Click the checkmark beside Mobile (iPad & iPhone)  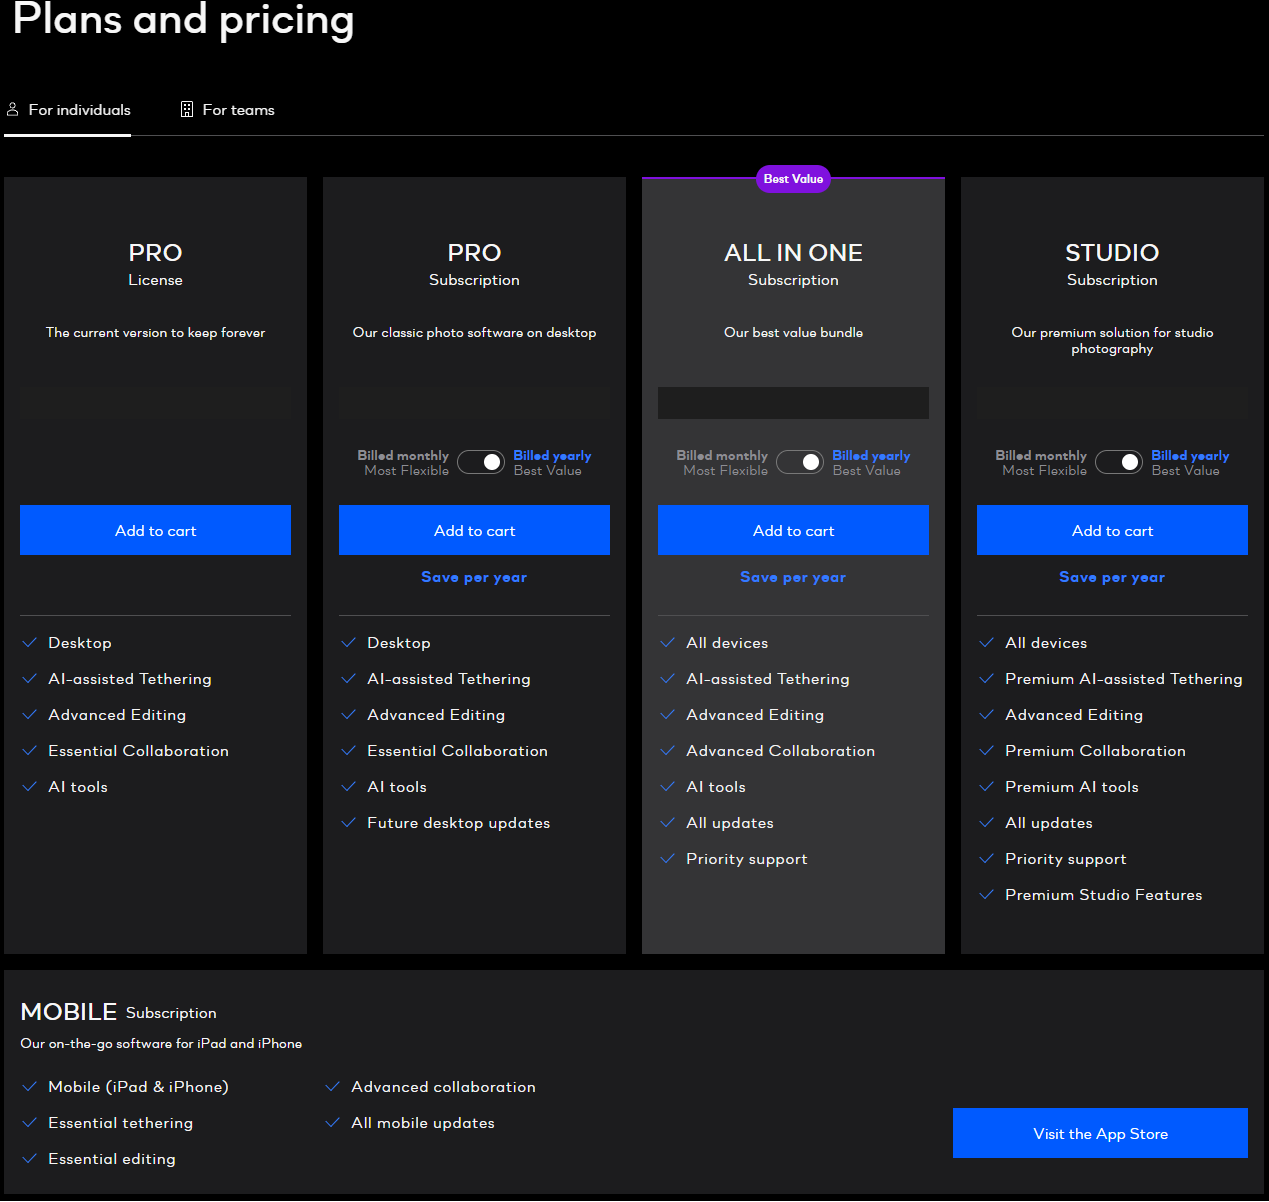29,1086
